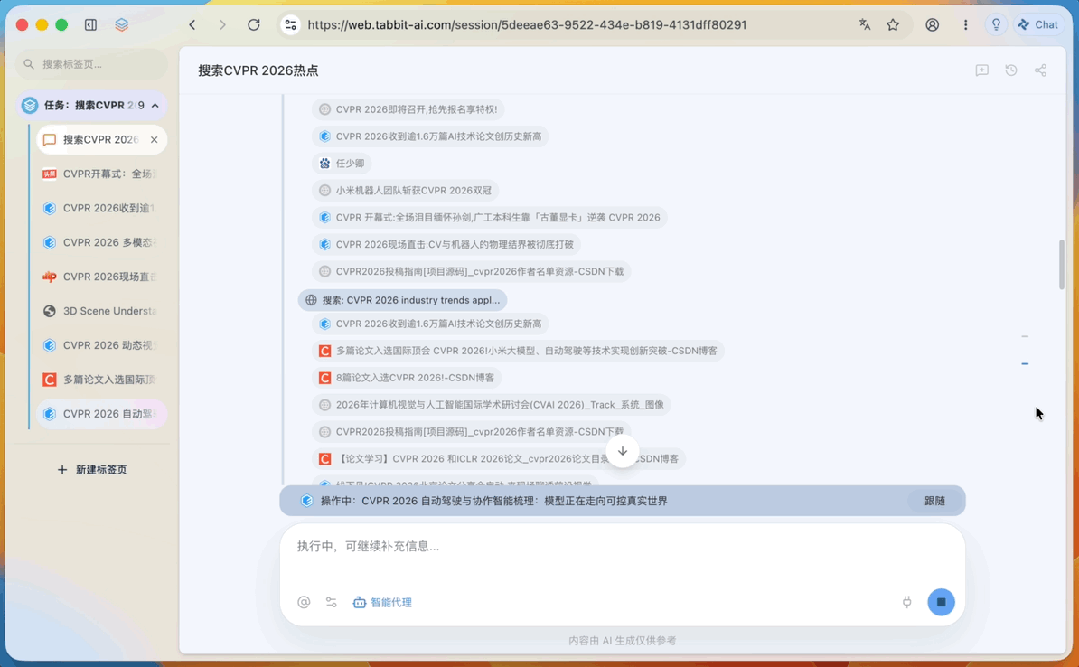Share the session via share icon

pos(1040,70)
